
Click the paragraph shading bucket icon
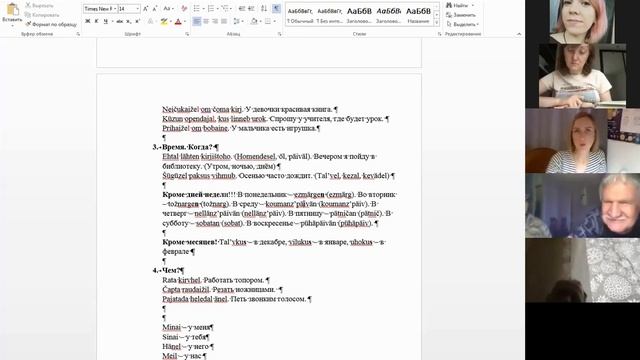click(x=254, y=21)
